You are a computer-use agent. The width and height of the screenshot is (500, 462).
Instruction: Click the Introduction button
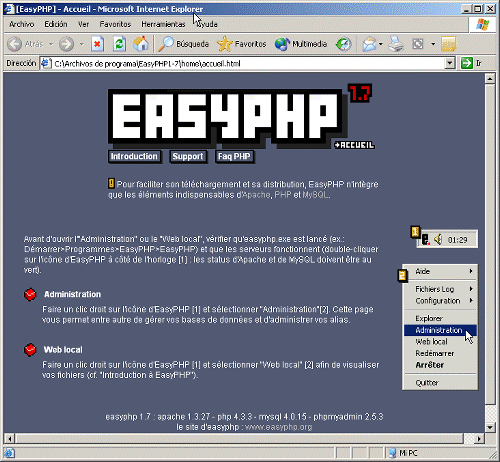point(134,156)
